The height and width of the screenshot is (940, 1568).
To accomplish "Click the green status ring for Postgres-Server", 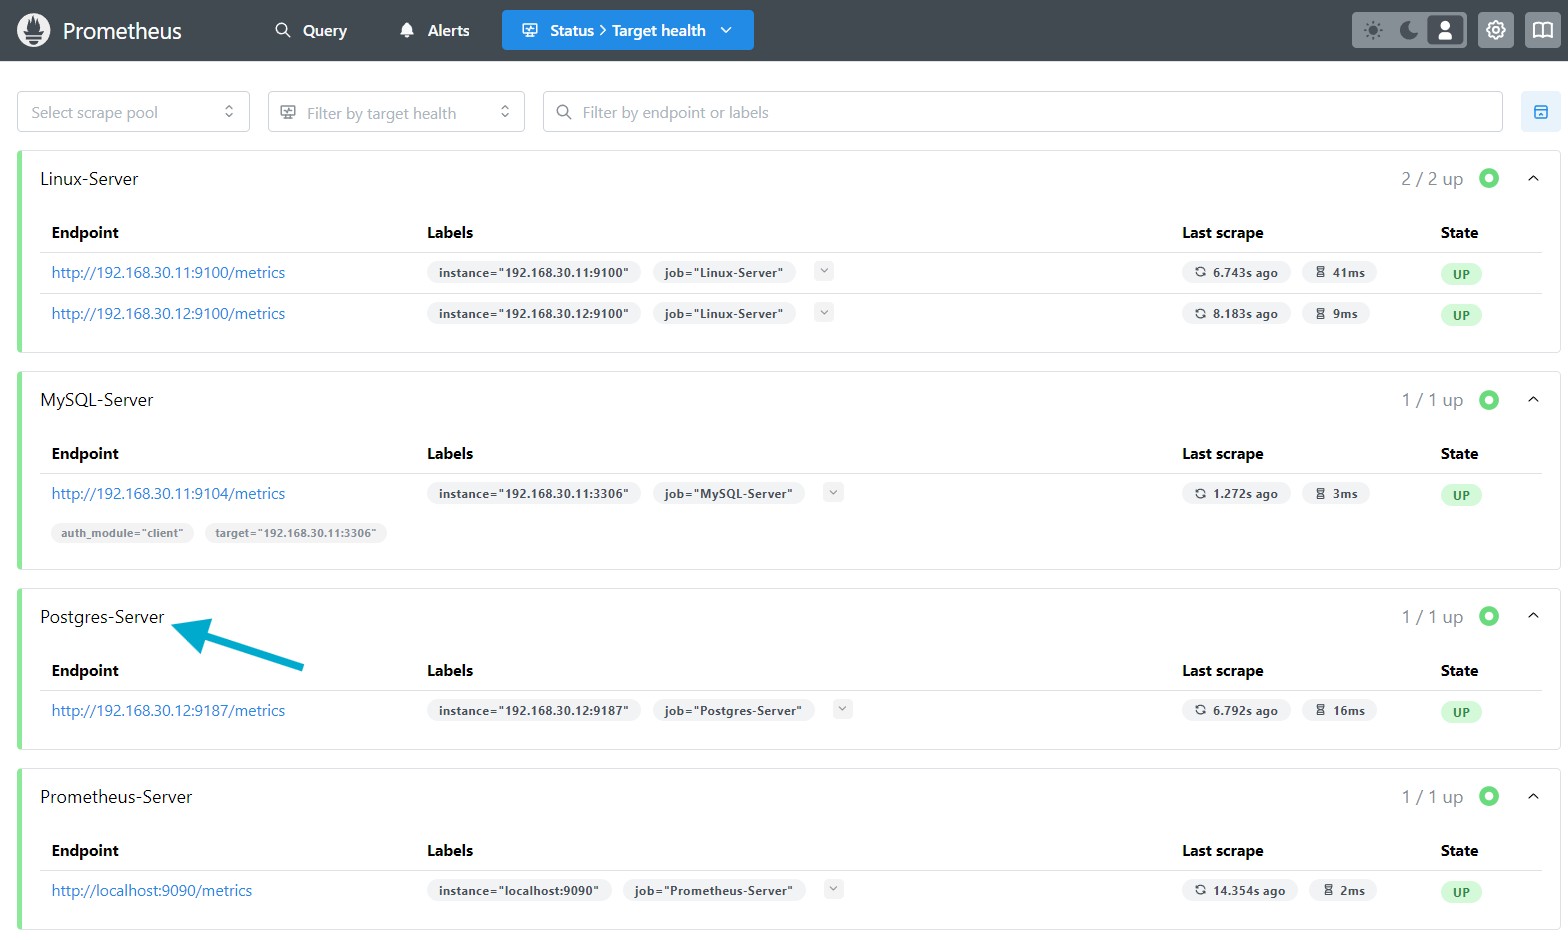I will click(1489, 616).
